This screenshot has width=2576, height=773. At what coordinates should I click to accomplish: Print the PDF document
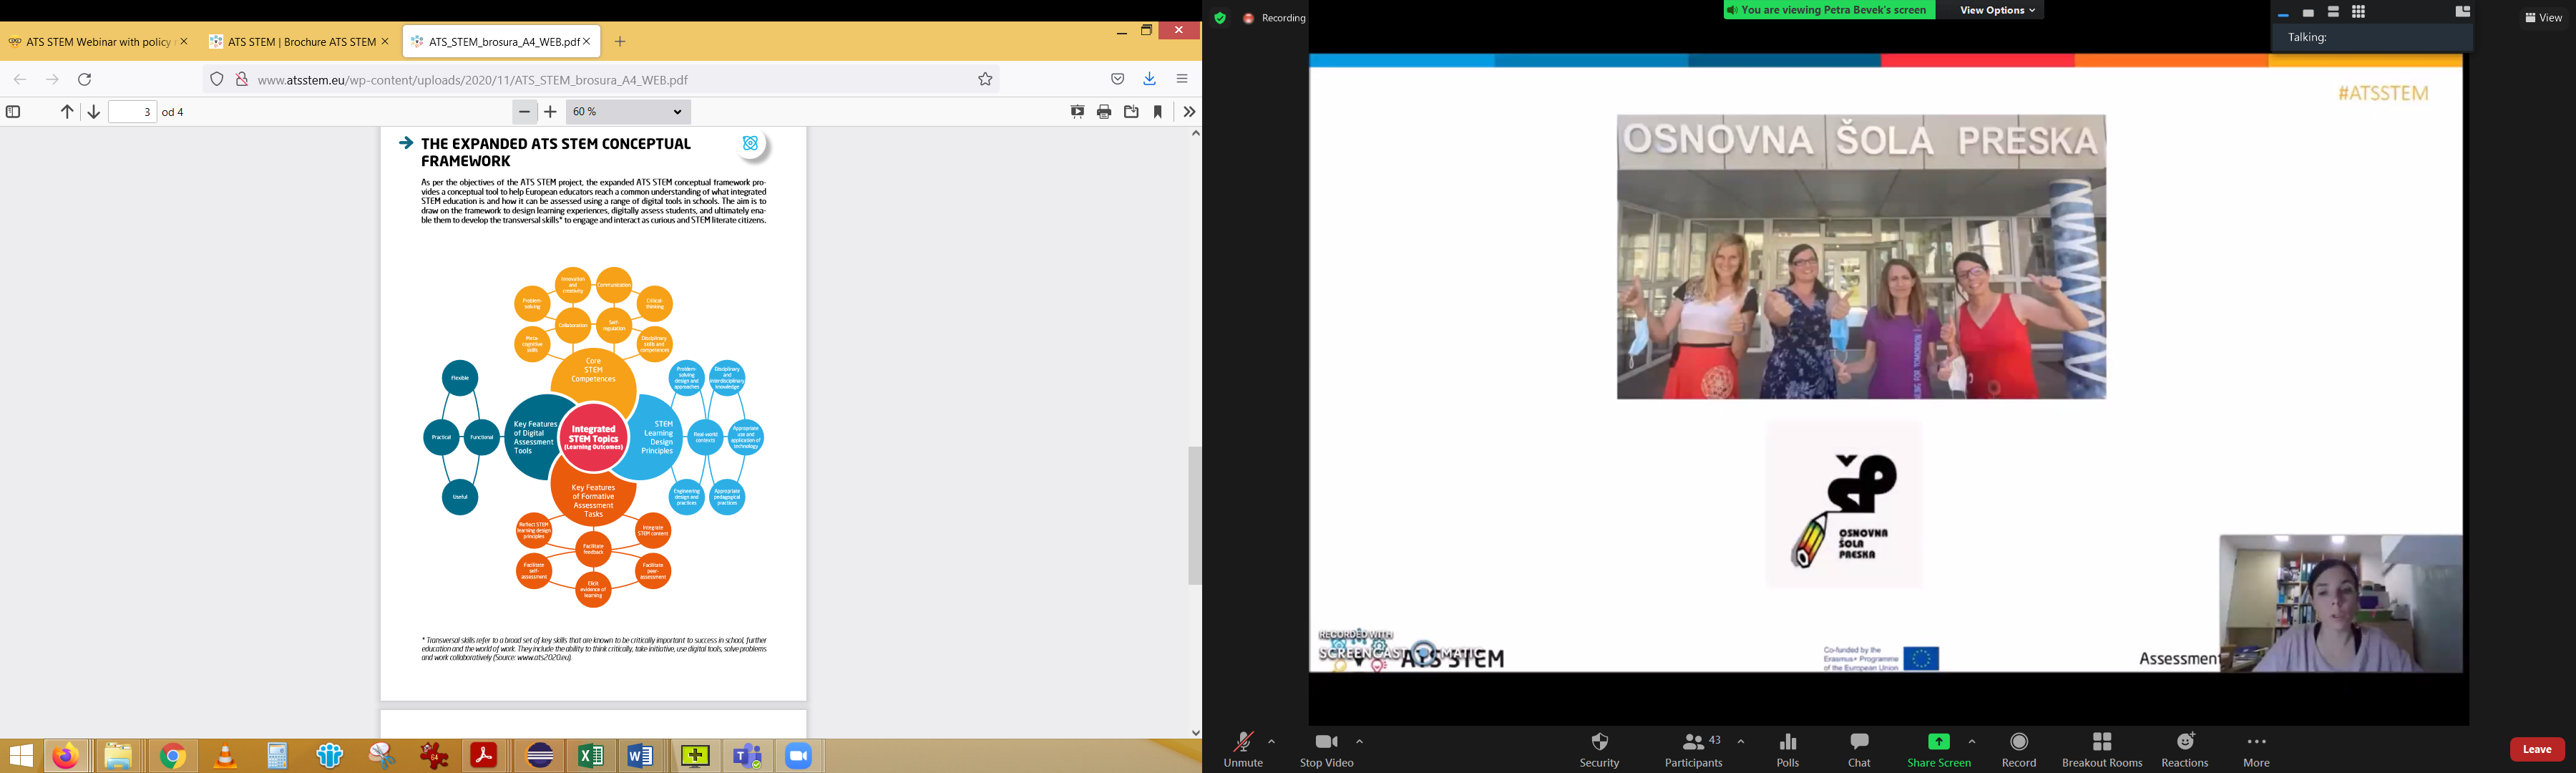(1104, 112)
